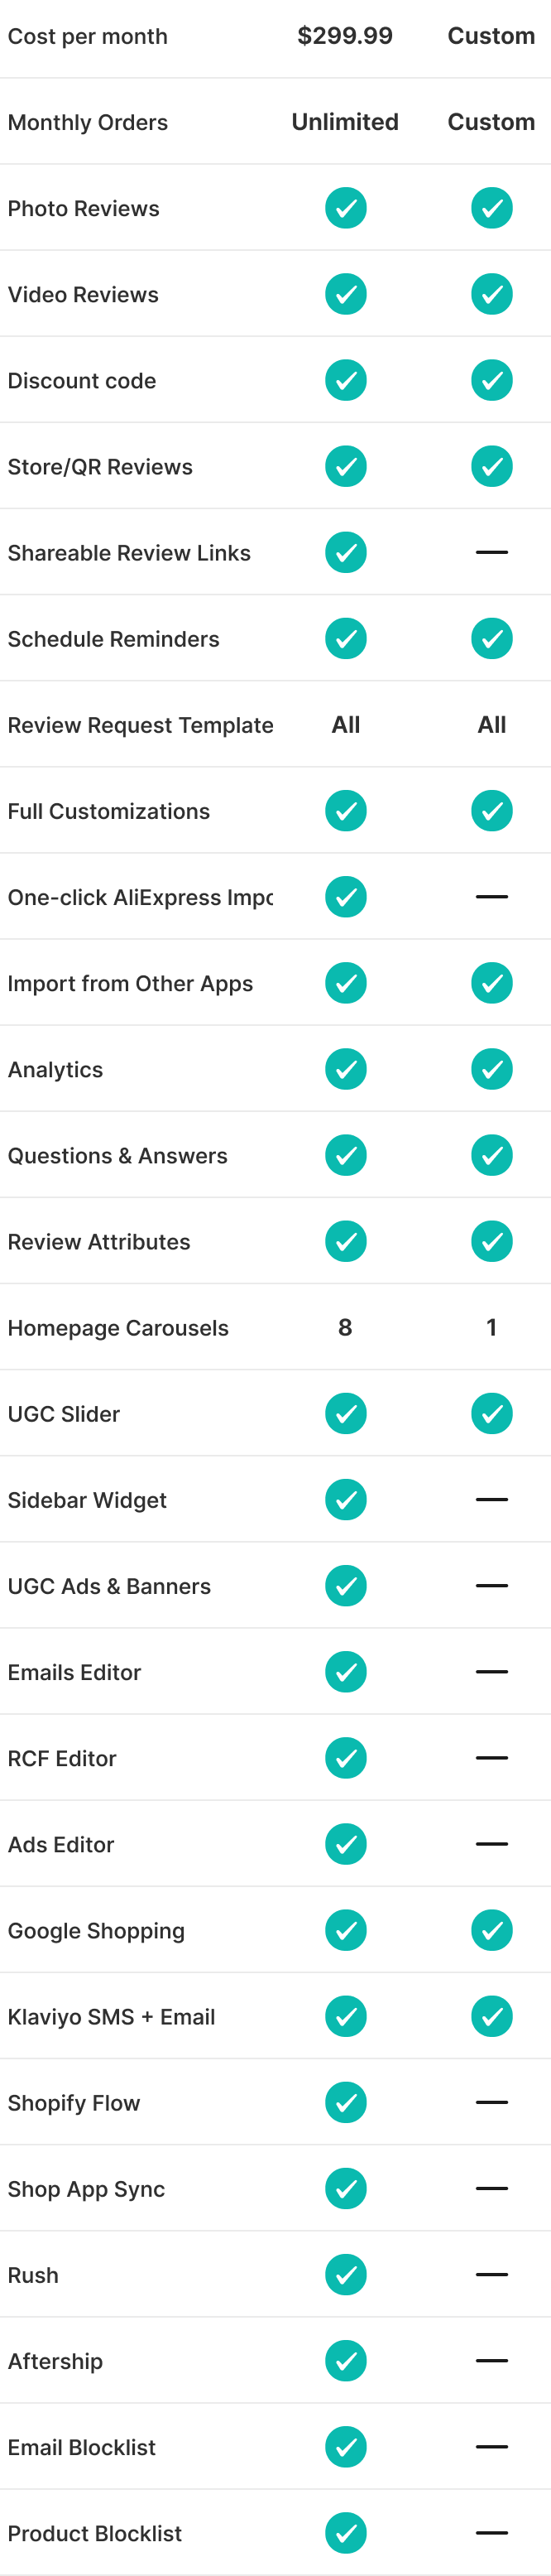
Task: Click the Klaviyo SMS + Email label
Action: (111, 2017)
